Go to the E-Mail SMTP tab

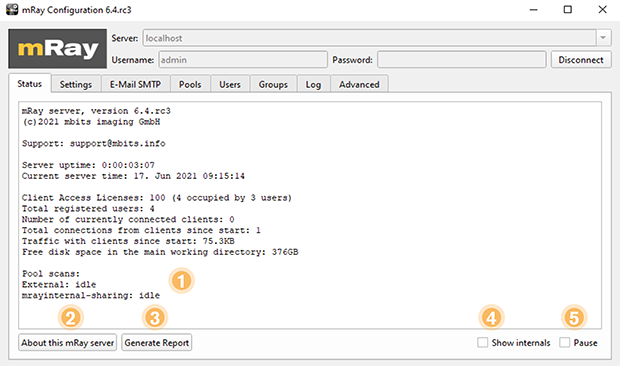click(135, 84)
